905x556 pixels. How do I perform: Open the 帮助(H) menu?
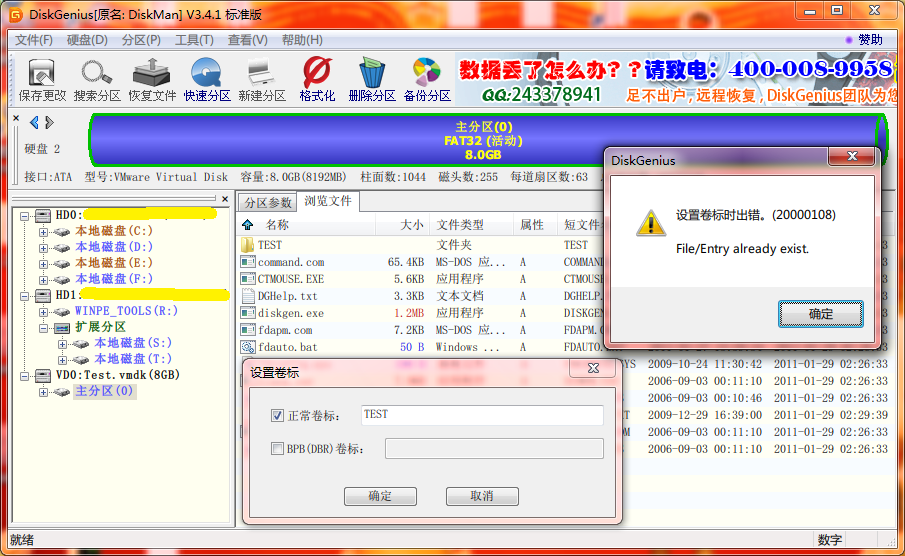pos(302,40)
